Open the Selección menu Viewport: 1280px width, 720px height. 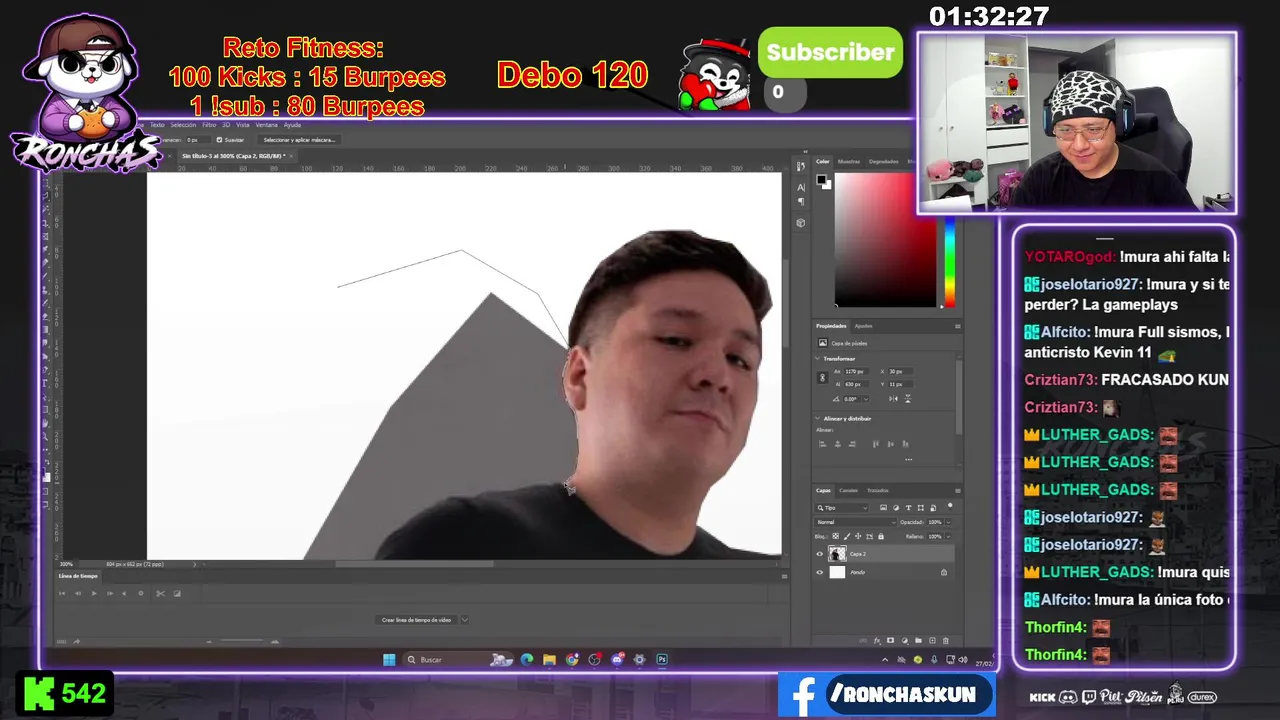[x=183, y=125]
